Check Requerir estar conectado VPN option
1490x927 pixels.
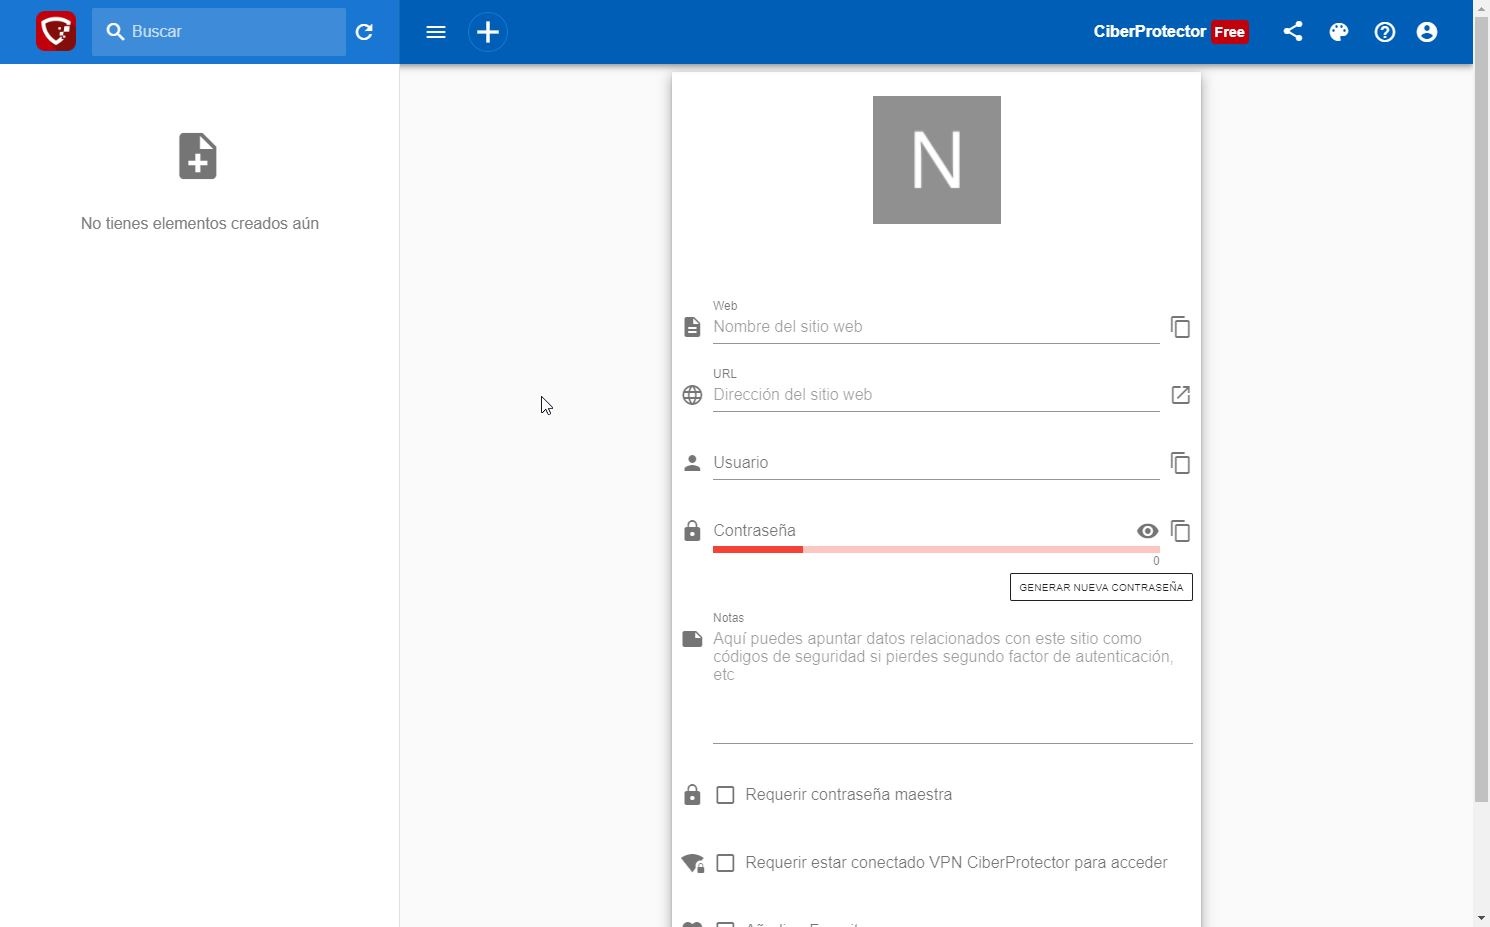(x=726, y=863)
